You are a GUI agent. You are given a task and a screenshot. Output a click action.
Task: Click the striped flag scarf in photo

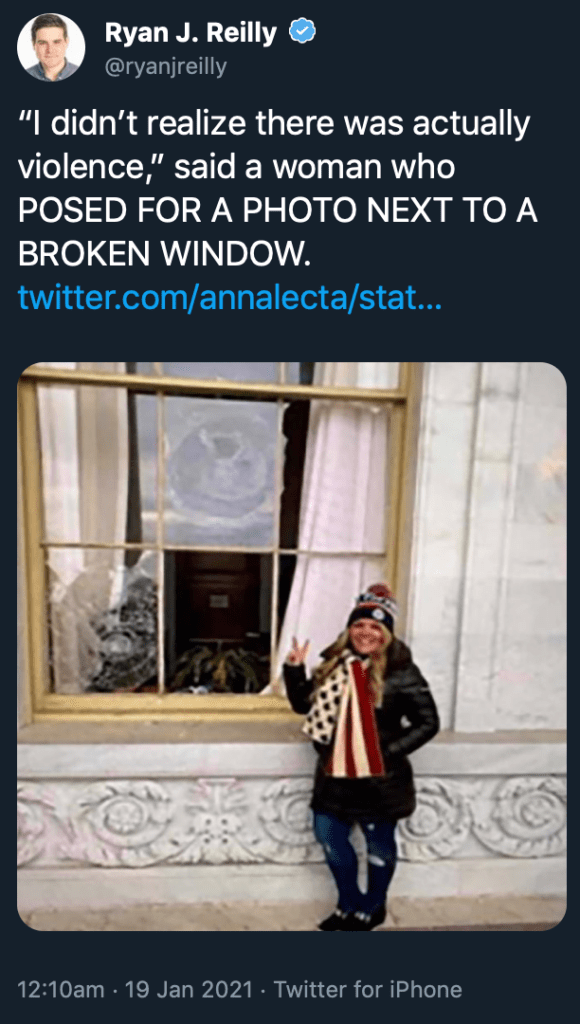(357, 718)
